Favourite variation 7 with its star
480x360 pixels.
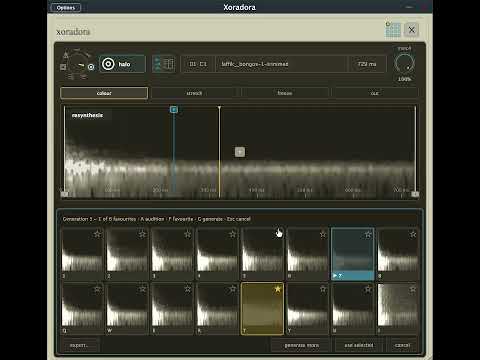(x=368, y=234)
